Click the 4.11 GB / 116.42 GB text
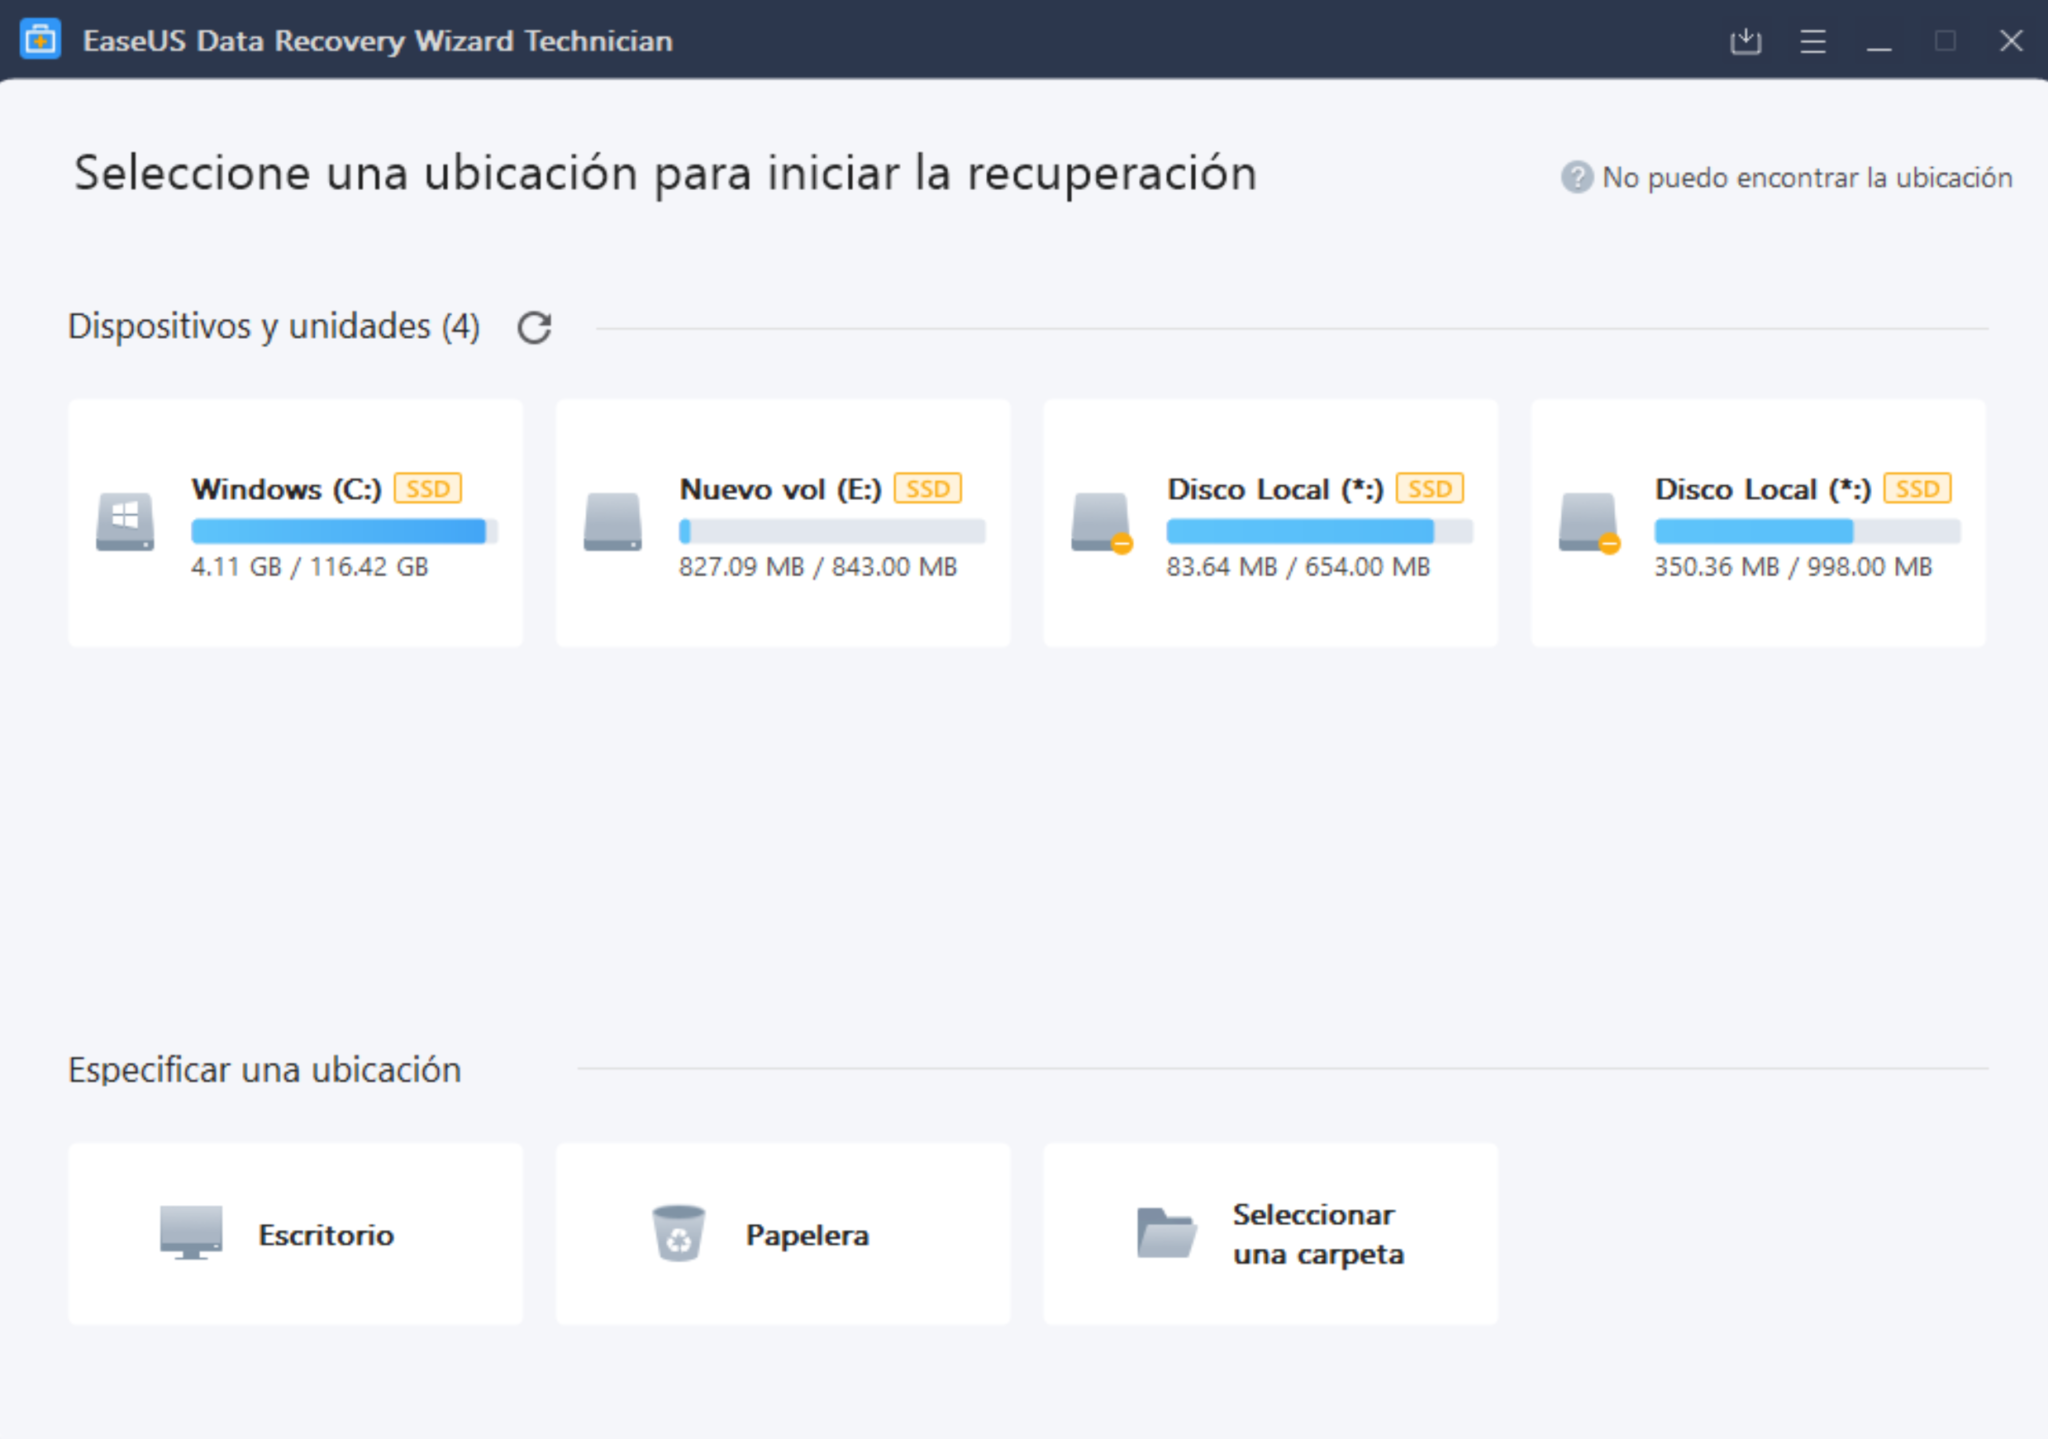 tap(310, 567)
